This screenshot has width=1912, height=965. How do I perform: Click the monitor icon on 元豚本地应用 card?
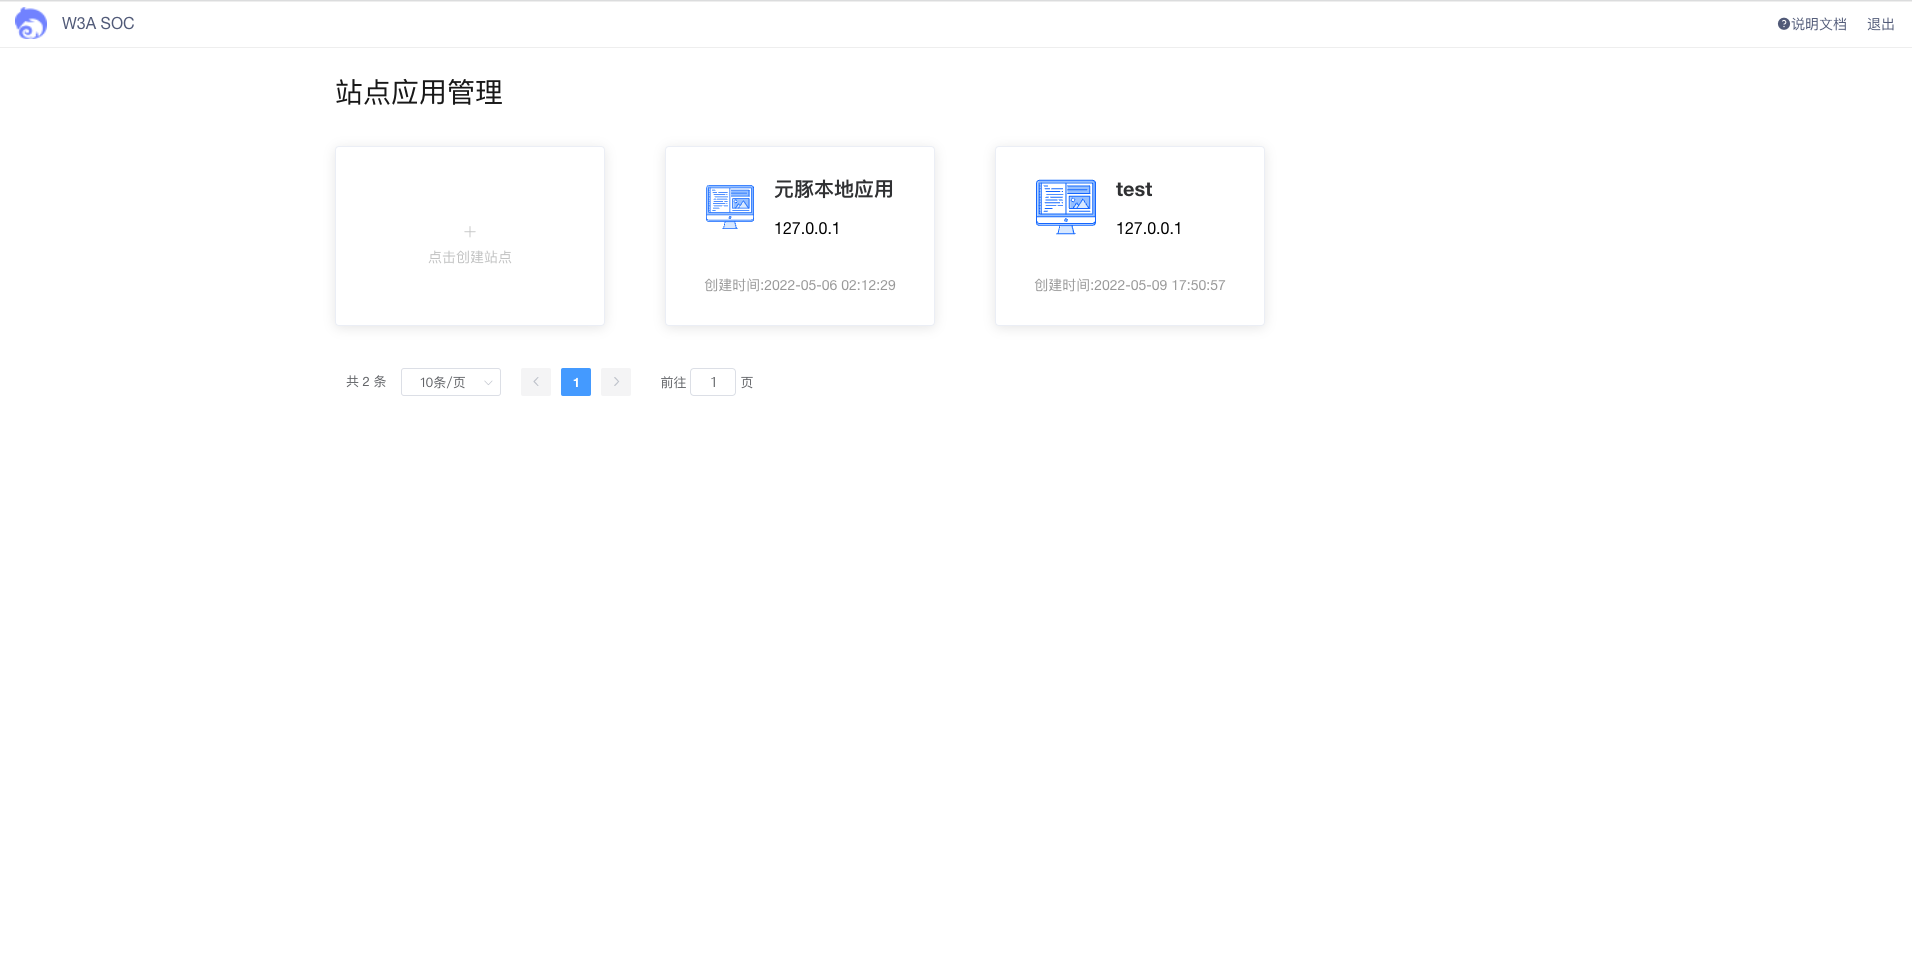click(730, 206)
